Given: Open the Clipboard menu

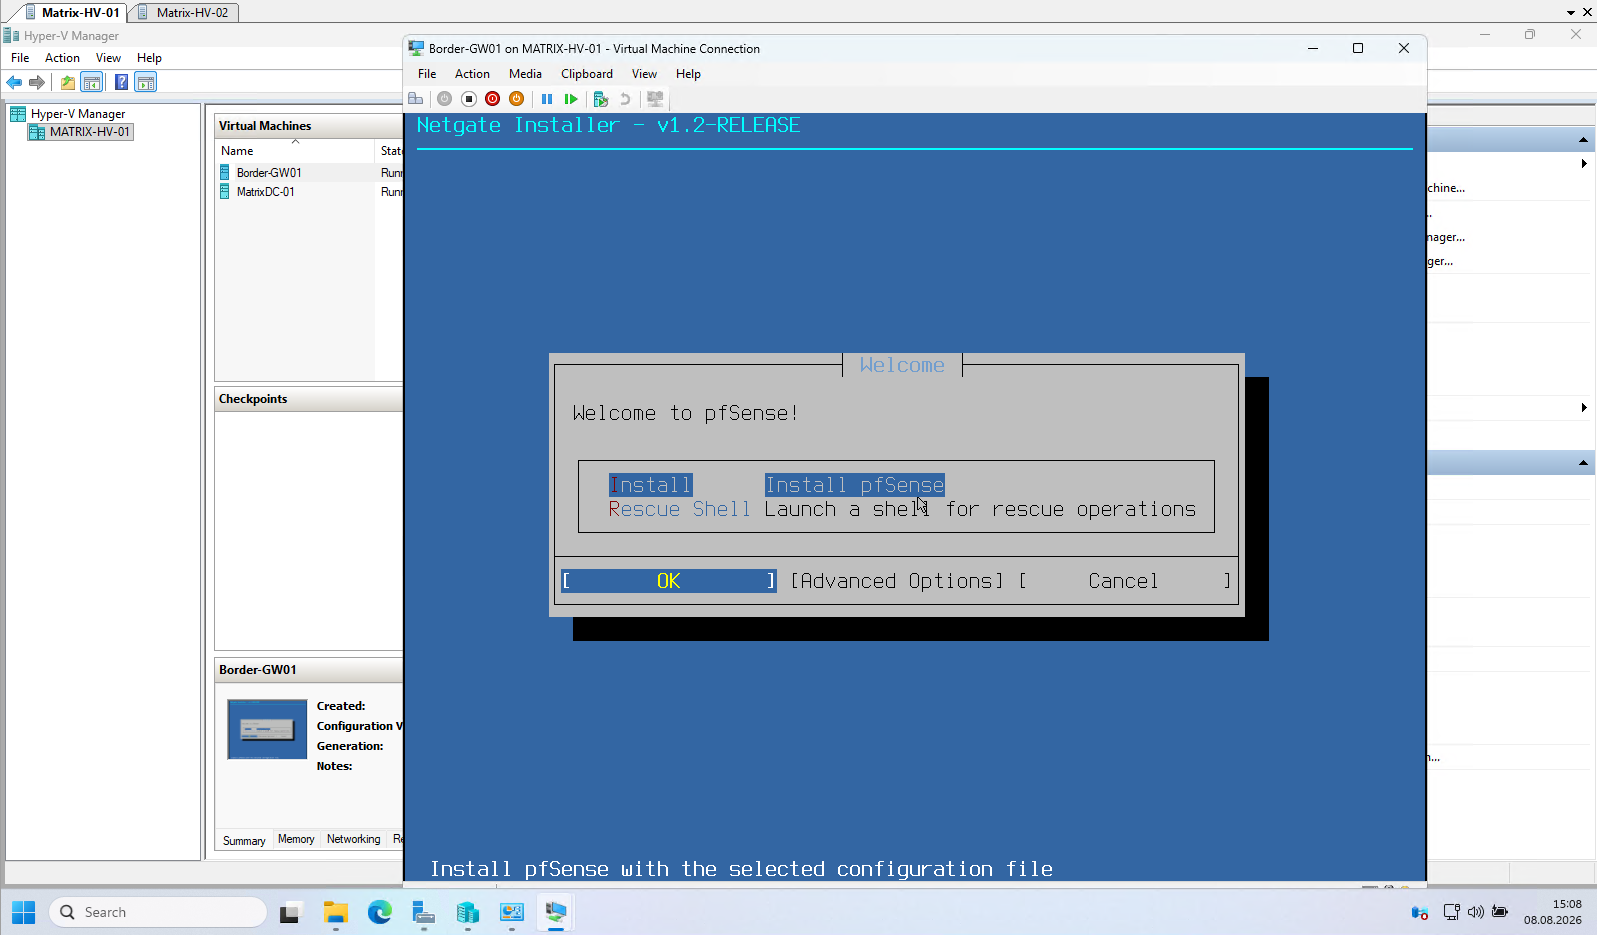Looking at the screenshot, I should coord(587,74).
